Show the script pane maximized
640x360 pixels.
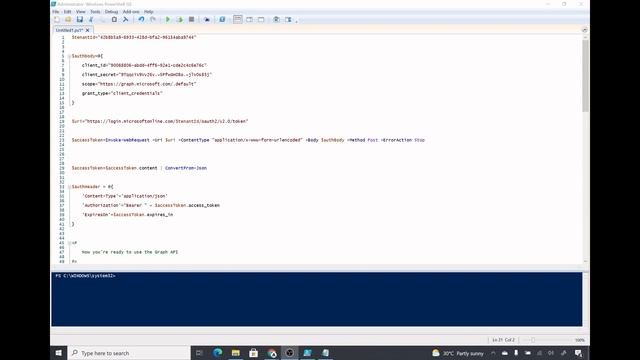261,20
